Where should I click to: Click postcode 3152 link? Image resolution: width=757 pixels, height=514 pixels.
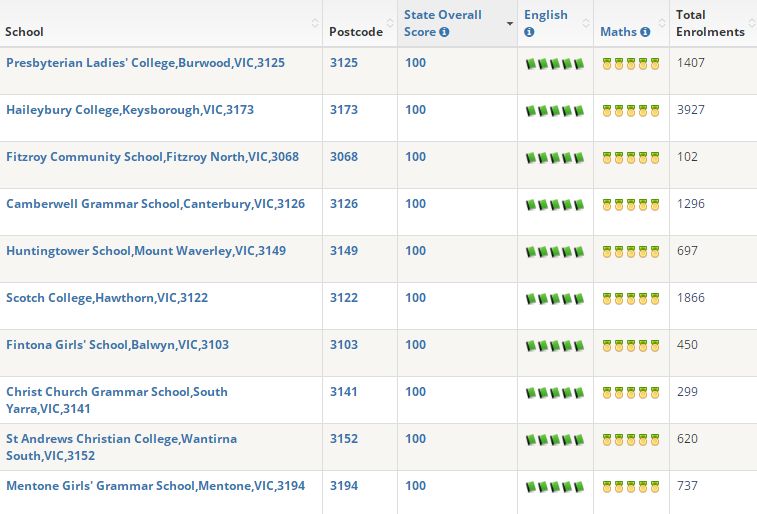pos(344,439)
